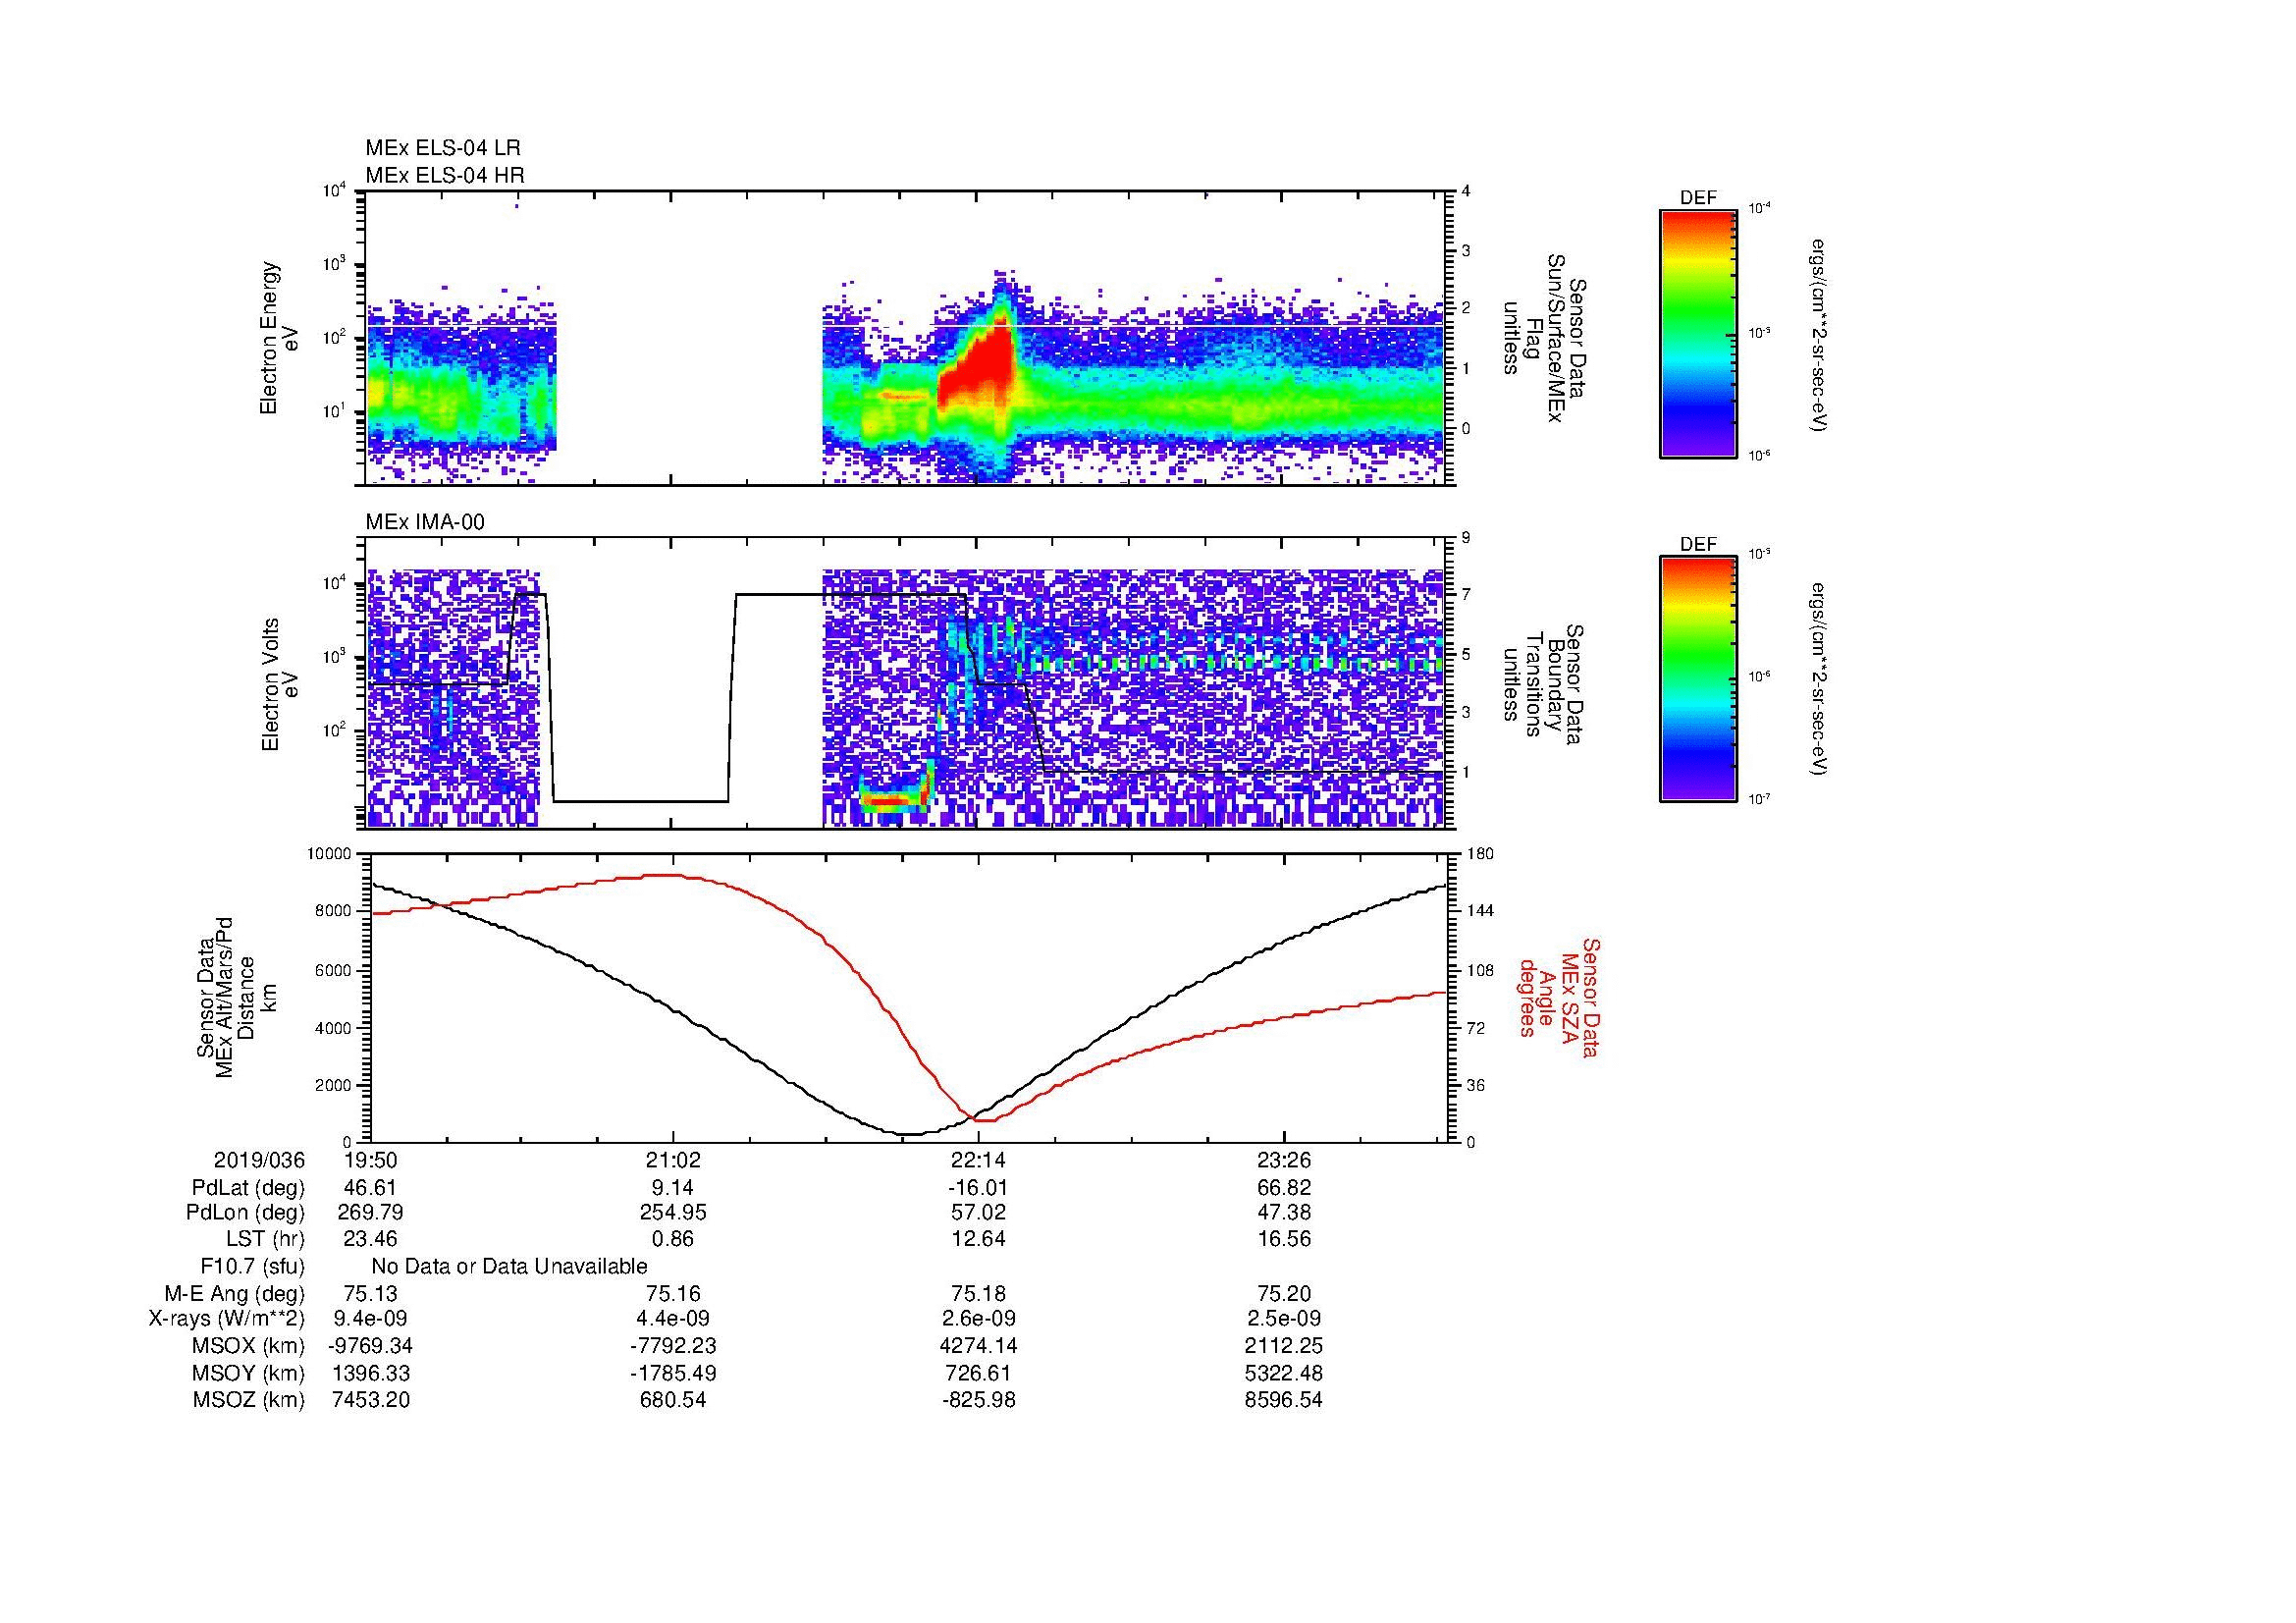2296x1623 pixels.
Task: Click the 10000 tick on altitude axis
Action: 329,853
